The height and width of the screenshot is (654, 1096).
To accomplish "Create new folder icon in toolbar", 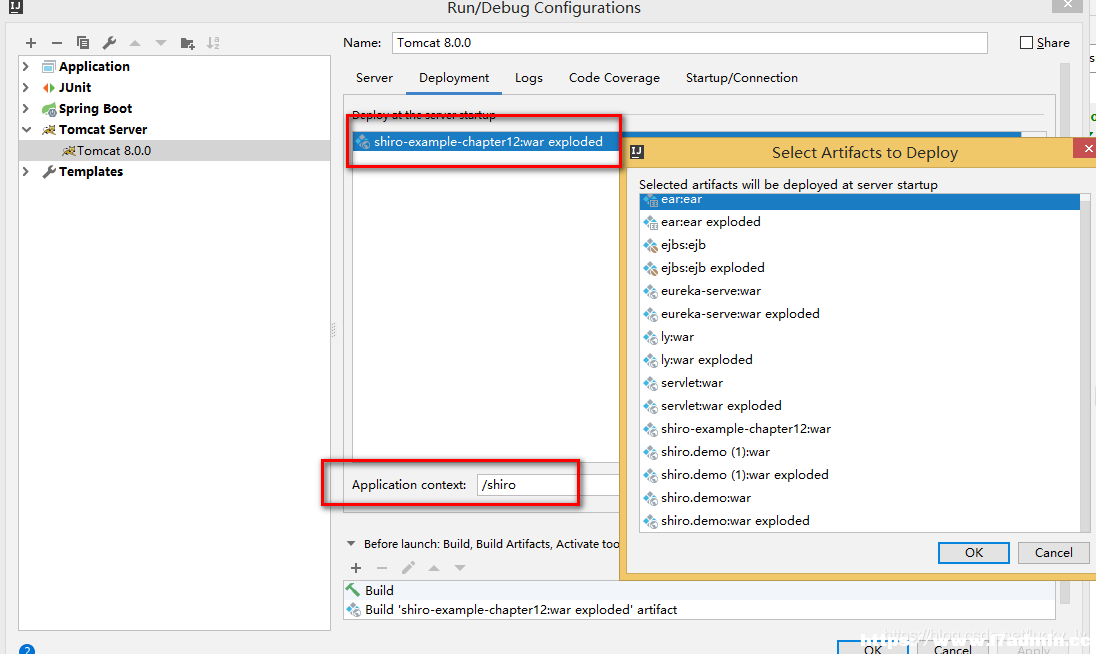I will point(187,43).
